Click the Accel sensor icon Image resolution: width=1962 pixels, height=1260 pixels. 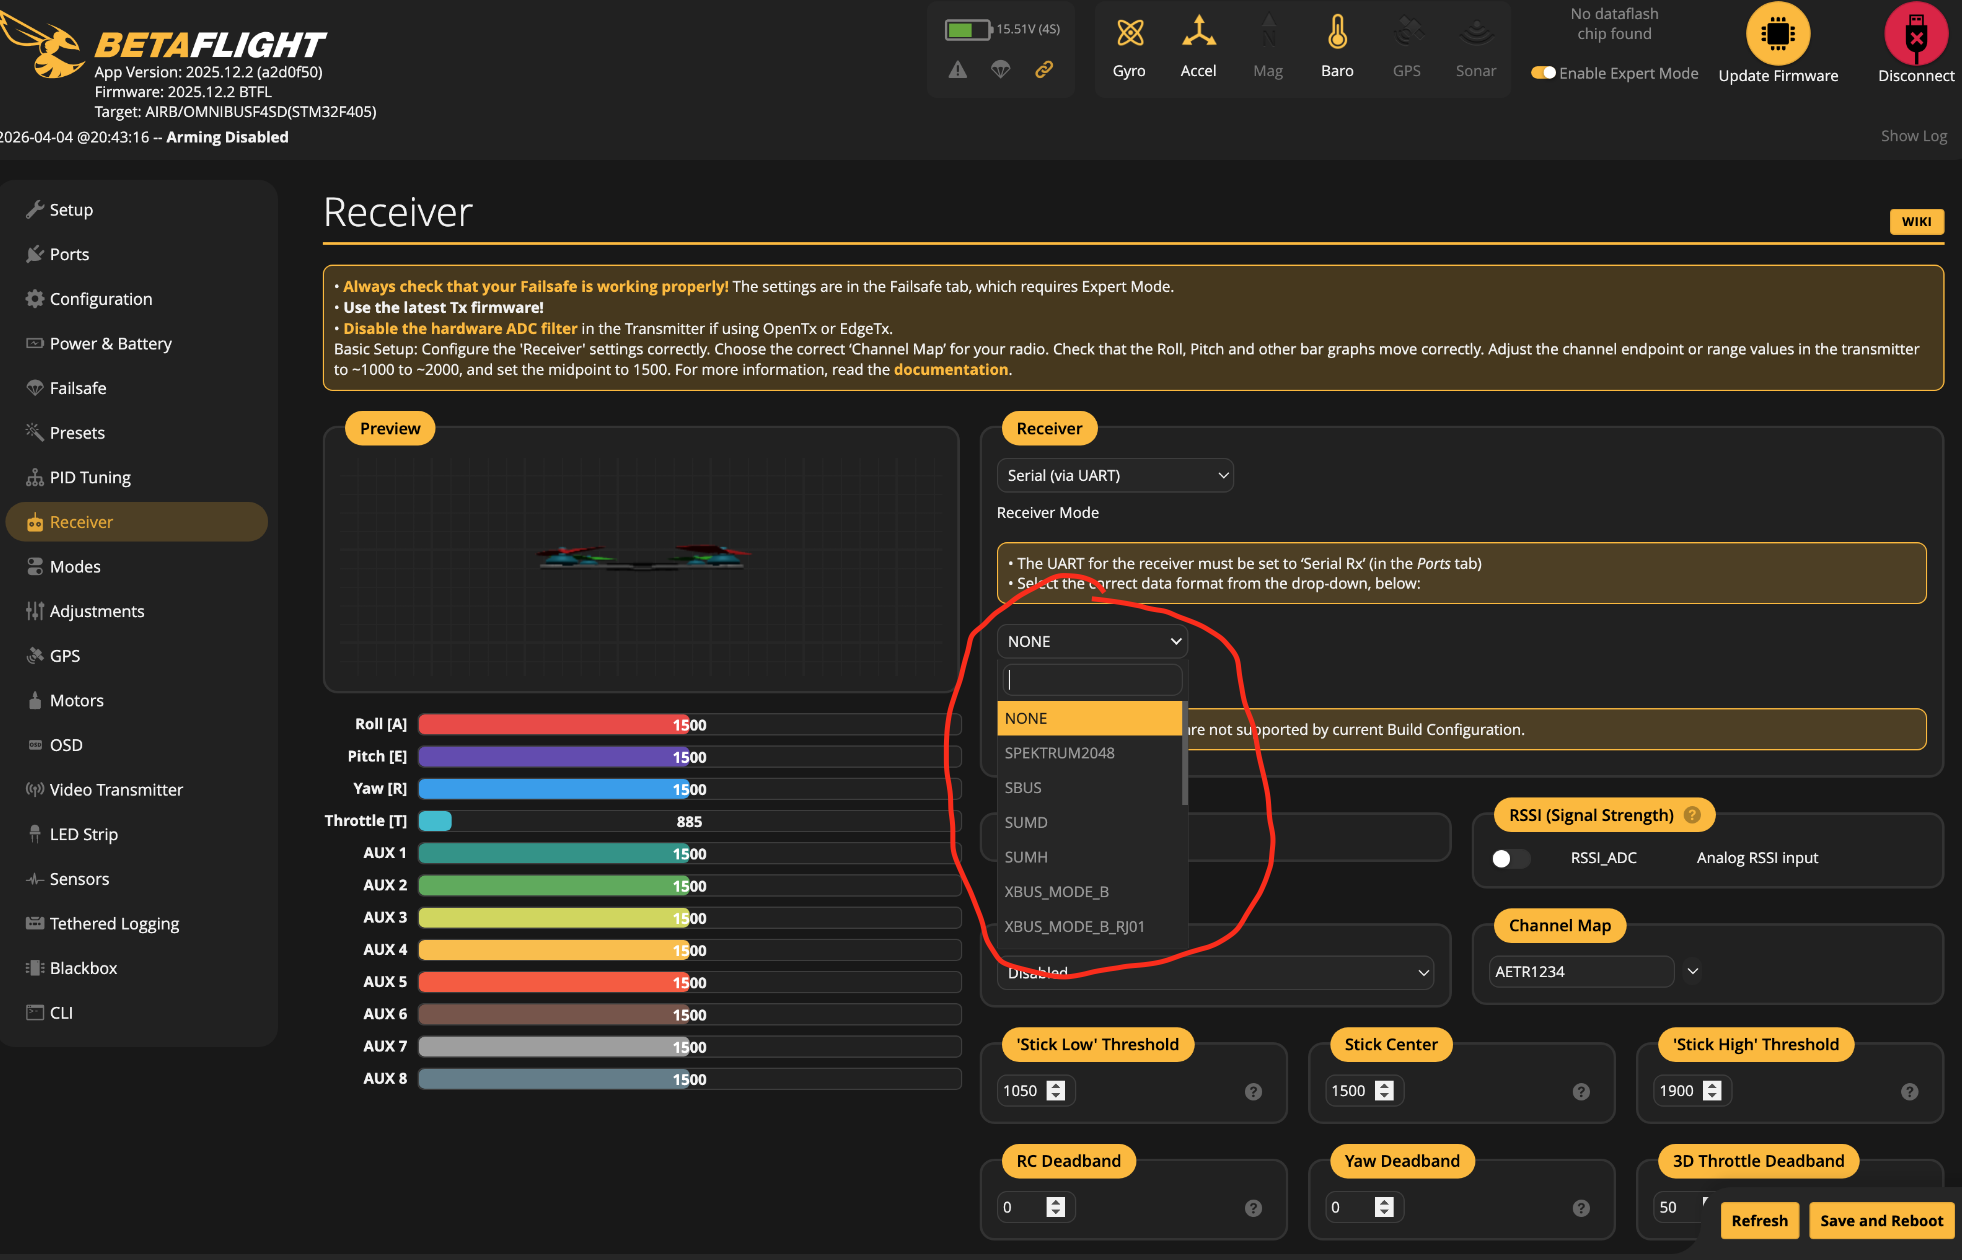tap(1198, 32)
